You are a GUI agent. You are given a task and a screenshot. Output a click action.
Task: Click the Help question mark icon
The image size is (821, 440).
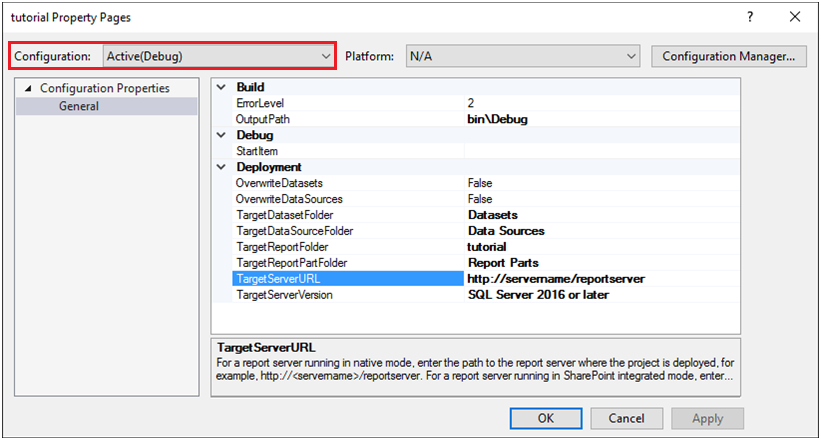(750, 17)
